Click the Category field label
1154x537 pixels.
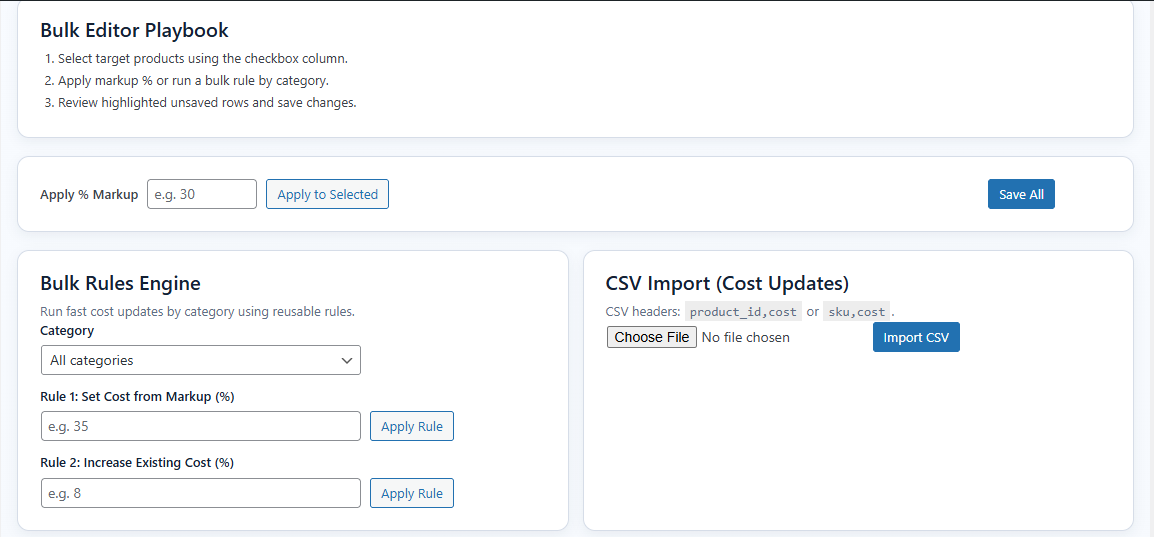[67, 330]
